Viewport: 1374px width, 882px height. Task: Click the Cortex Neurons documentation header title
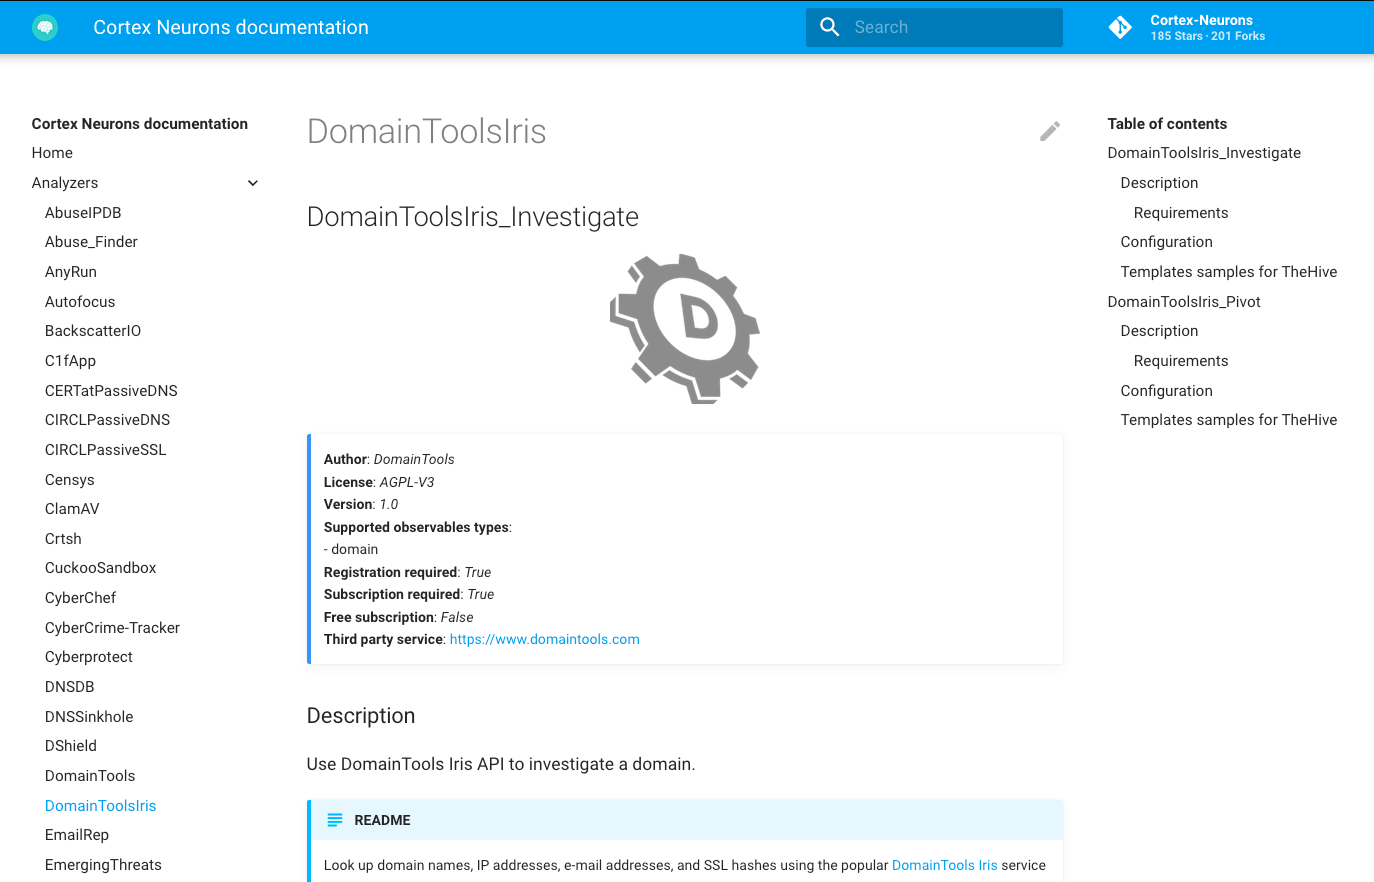(x=231, y=27)
